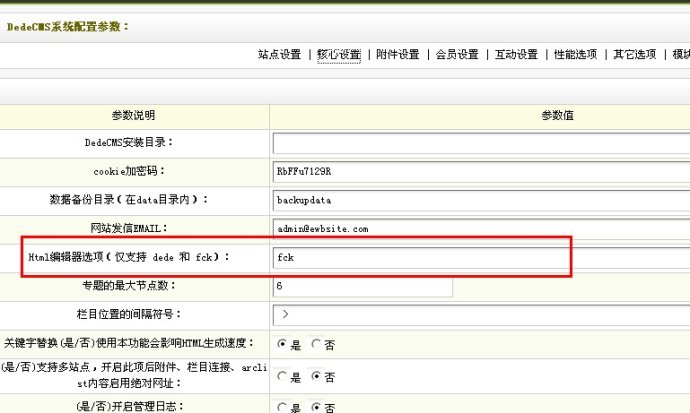The height and width of the screenshot is (413, 690).
Task: Click the 网站发信EMAIL input field
Action: pyautogui.click(x=480, y=229)
